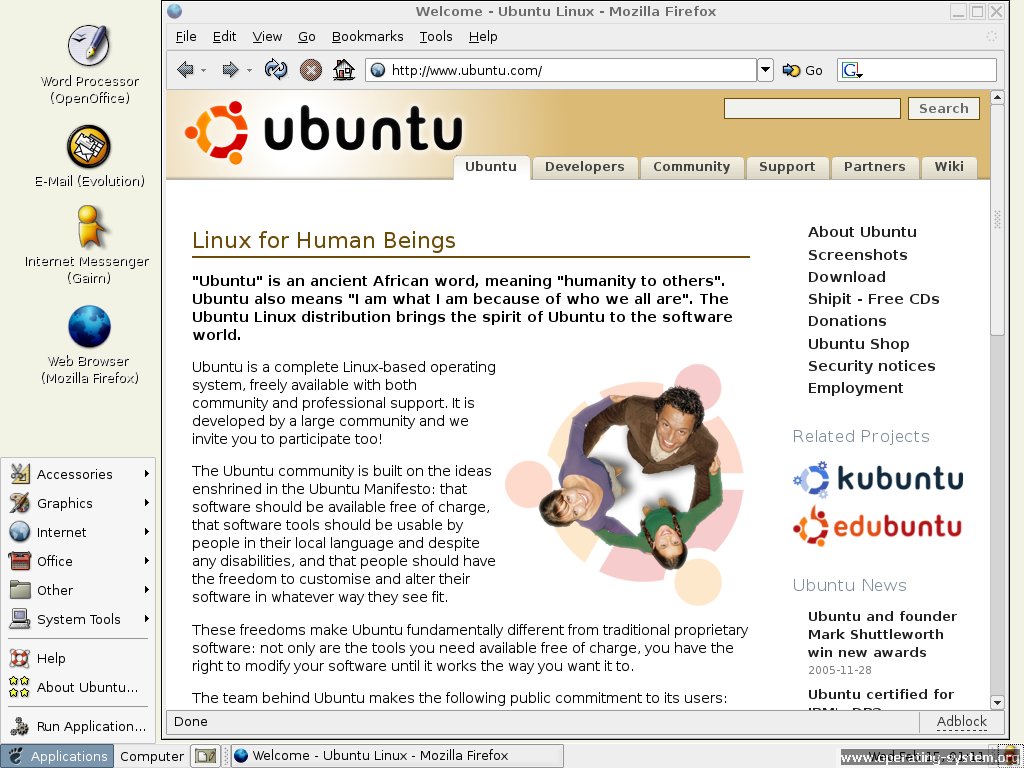Viewport: 1024px width, 768px height.
Task: Select the Ubuntu site tab
Action: click(x=491, y=167)
